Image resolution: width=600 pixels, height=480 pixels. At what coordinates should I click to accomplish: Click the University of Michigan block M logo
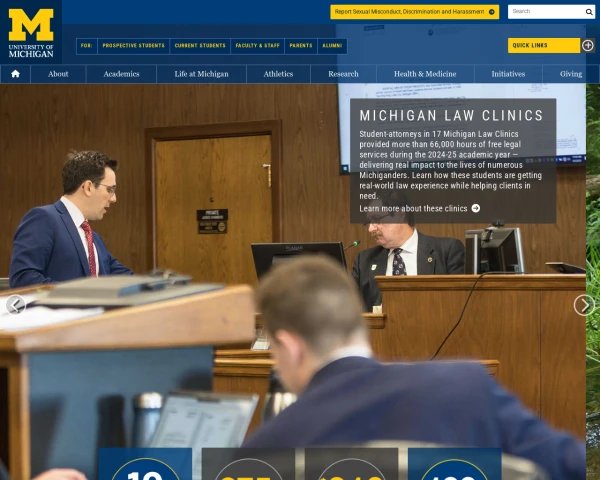[31, 33]
